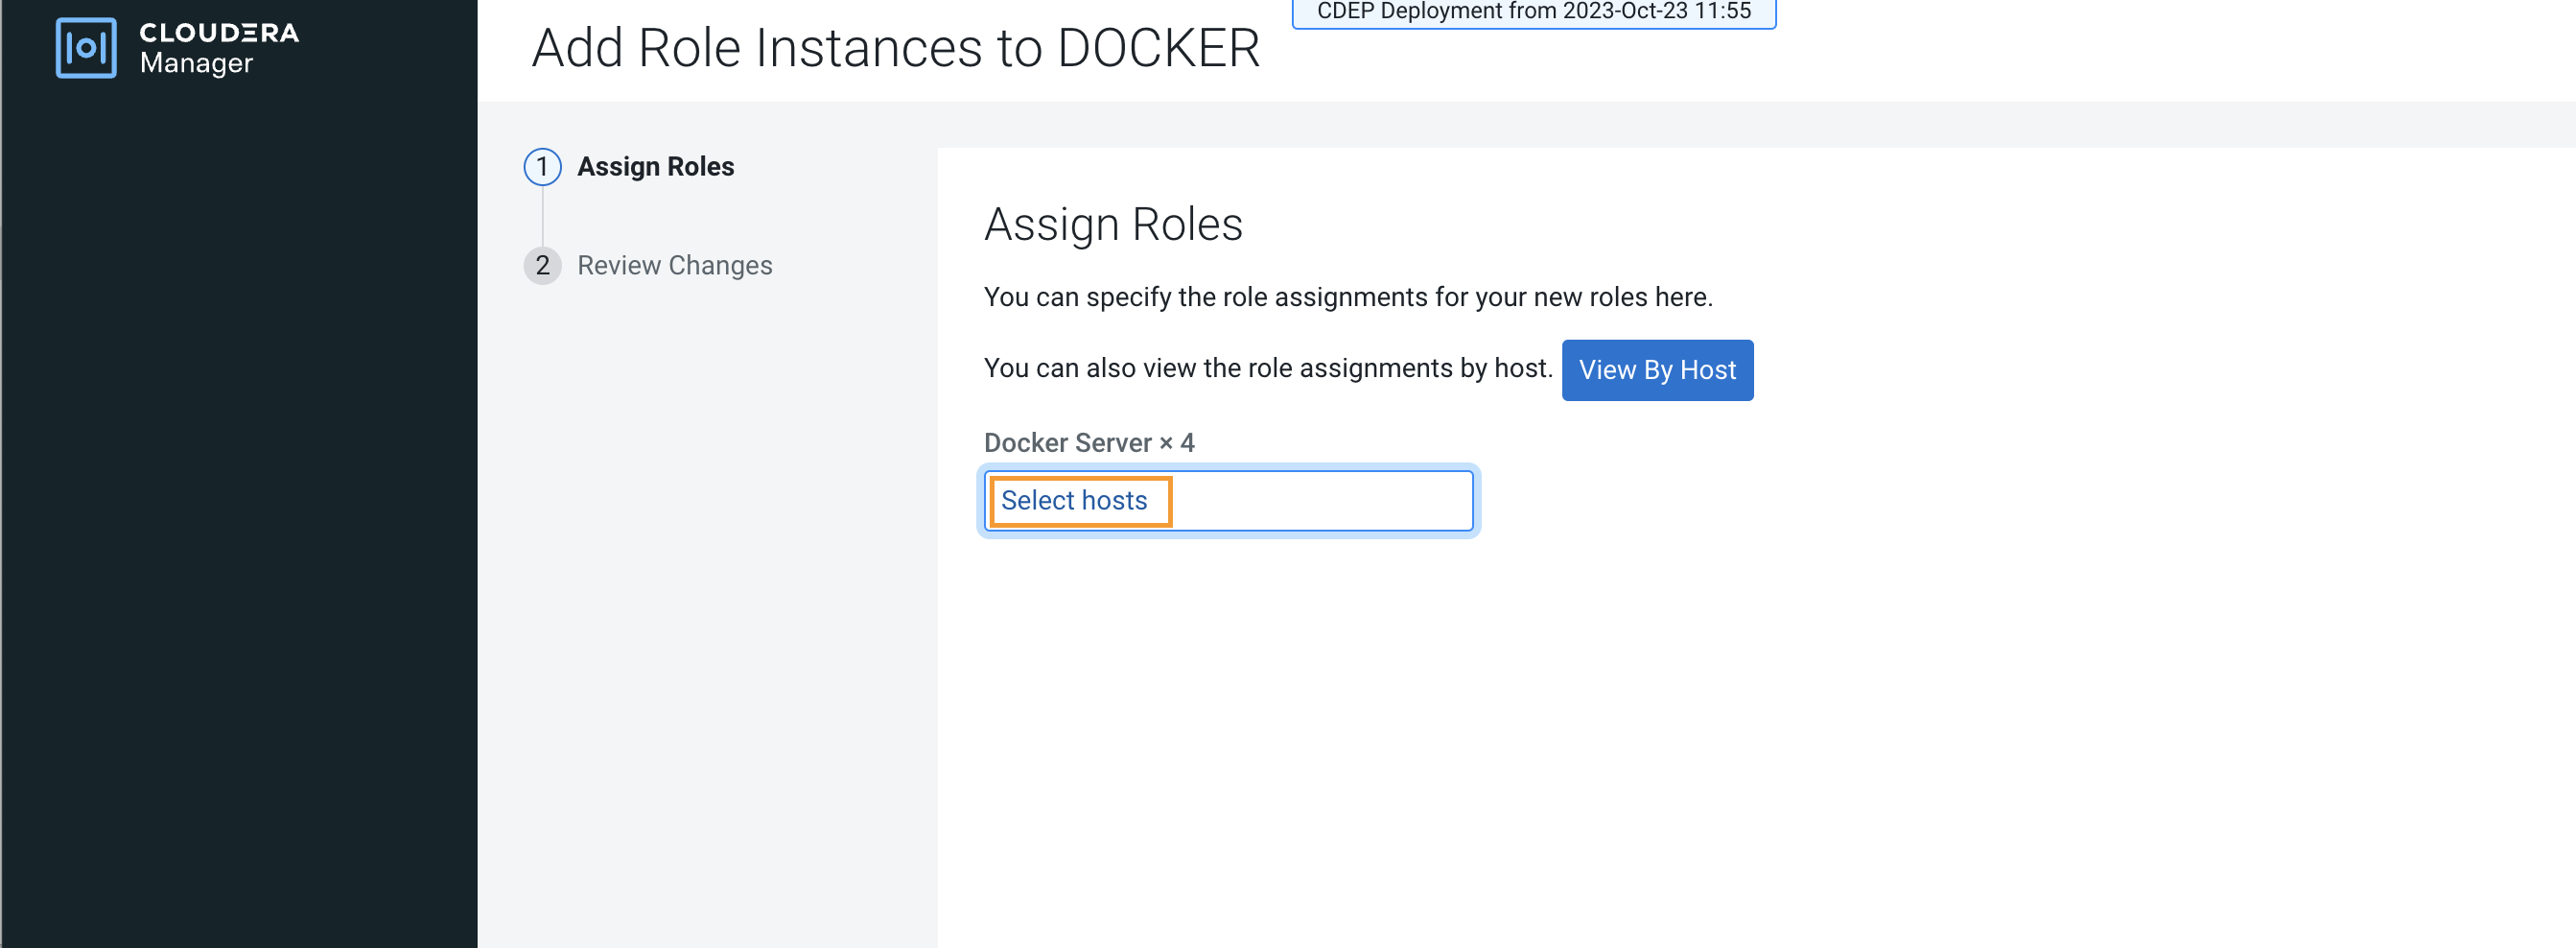Select the step 2 circle indicator
This screenshot has height=948, width=2576.
[x=542, y=266]
